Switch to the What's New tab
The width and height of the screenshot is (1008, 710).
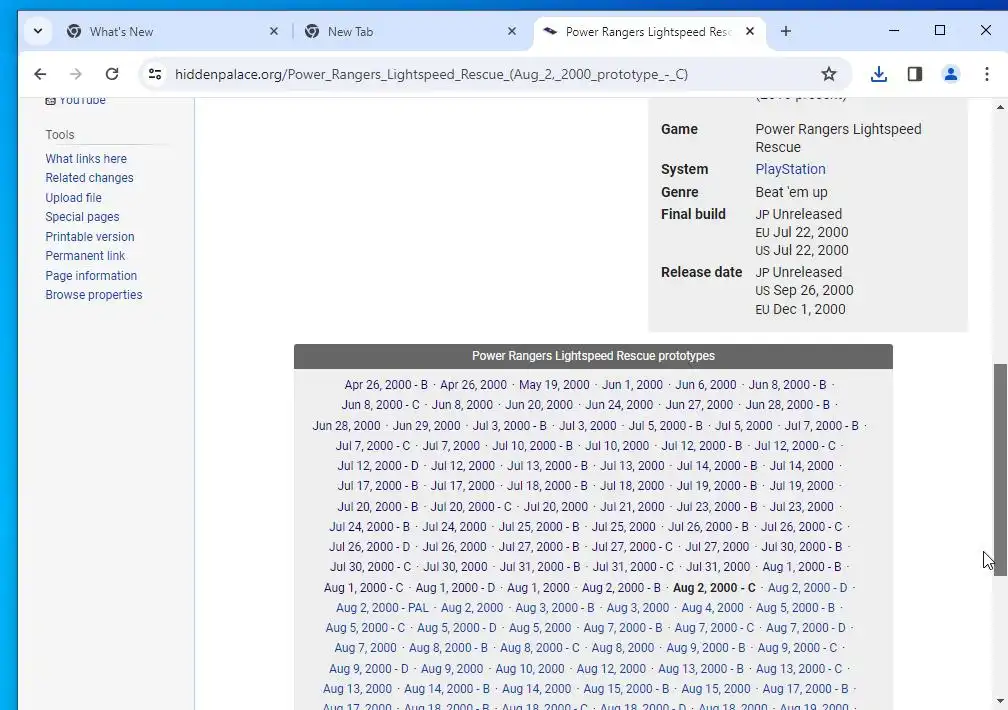pyautogui.click(x=172, y=32)
